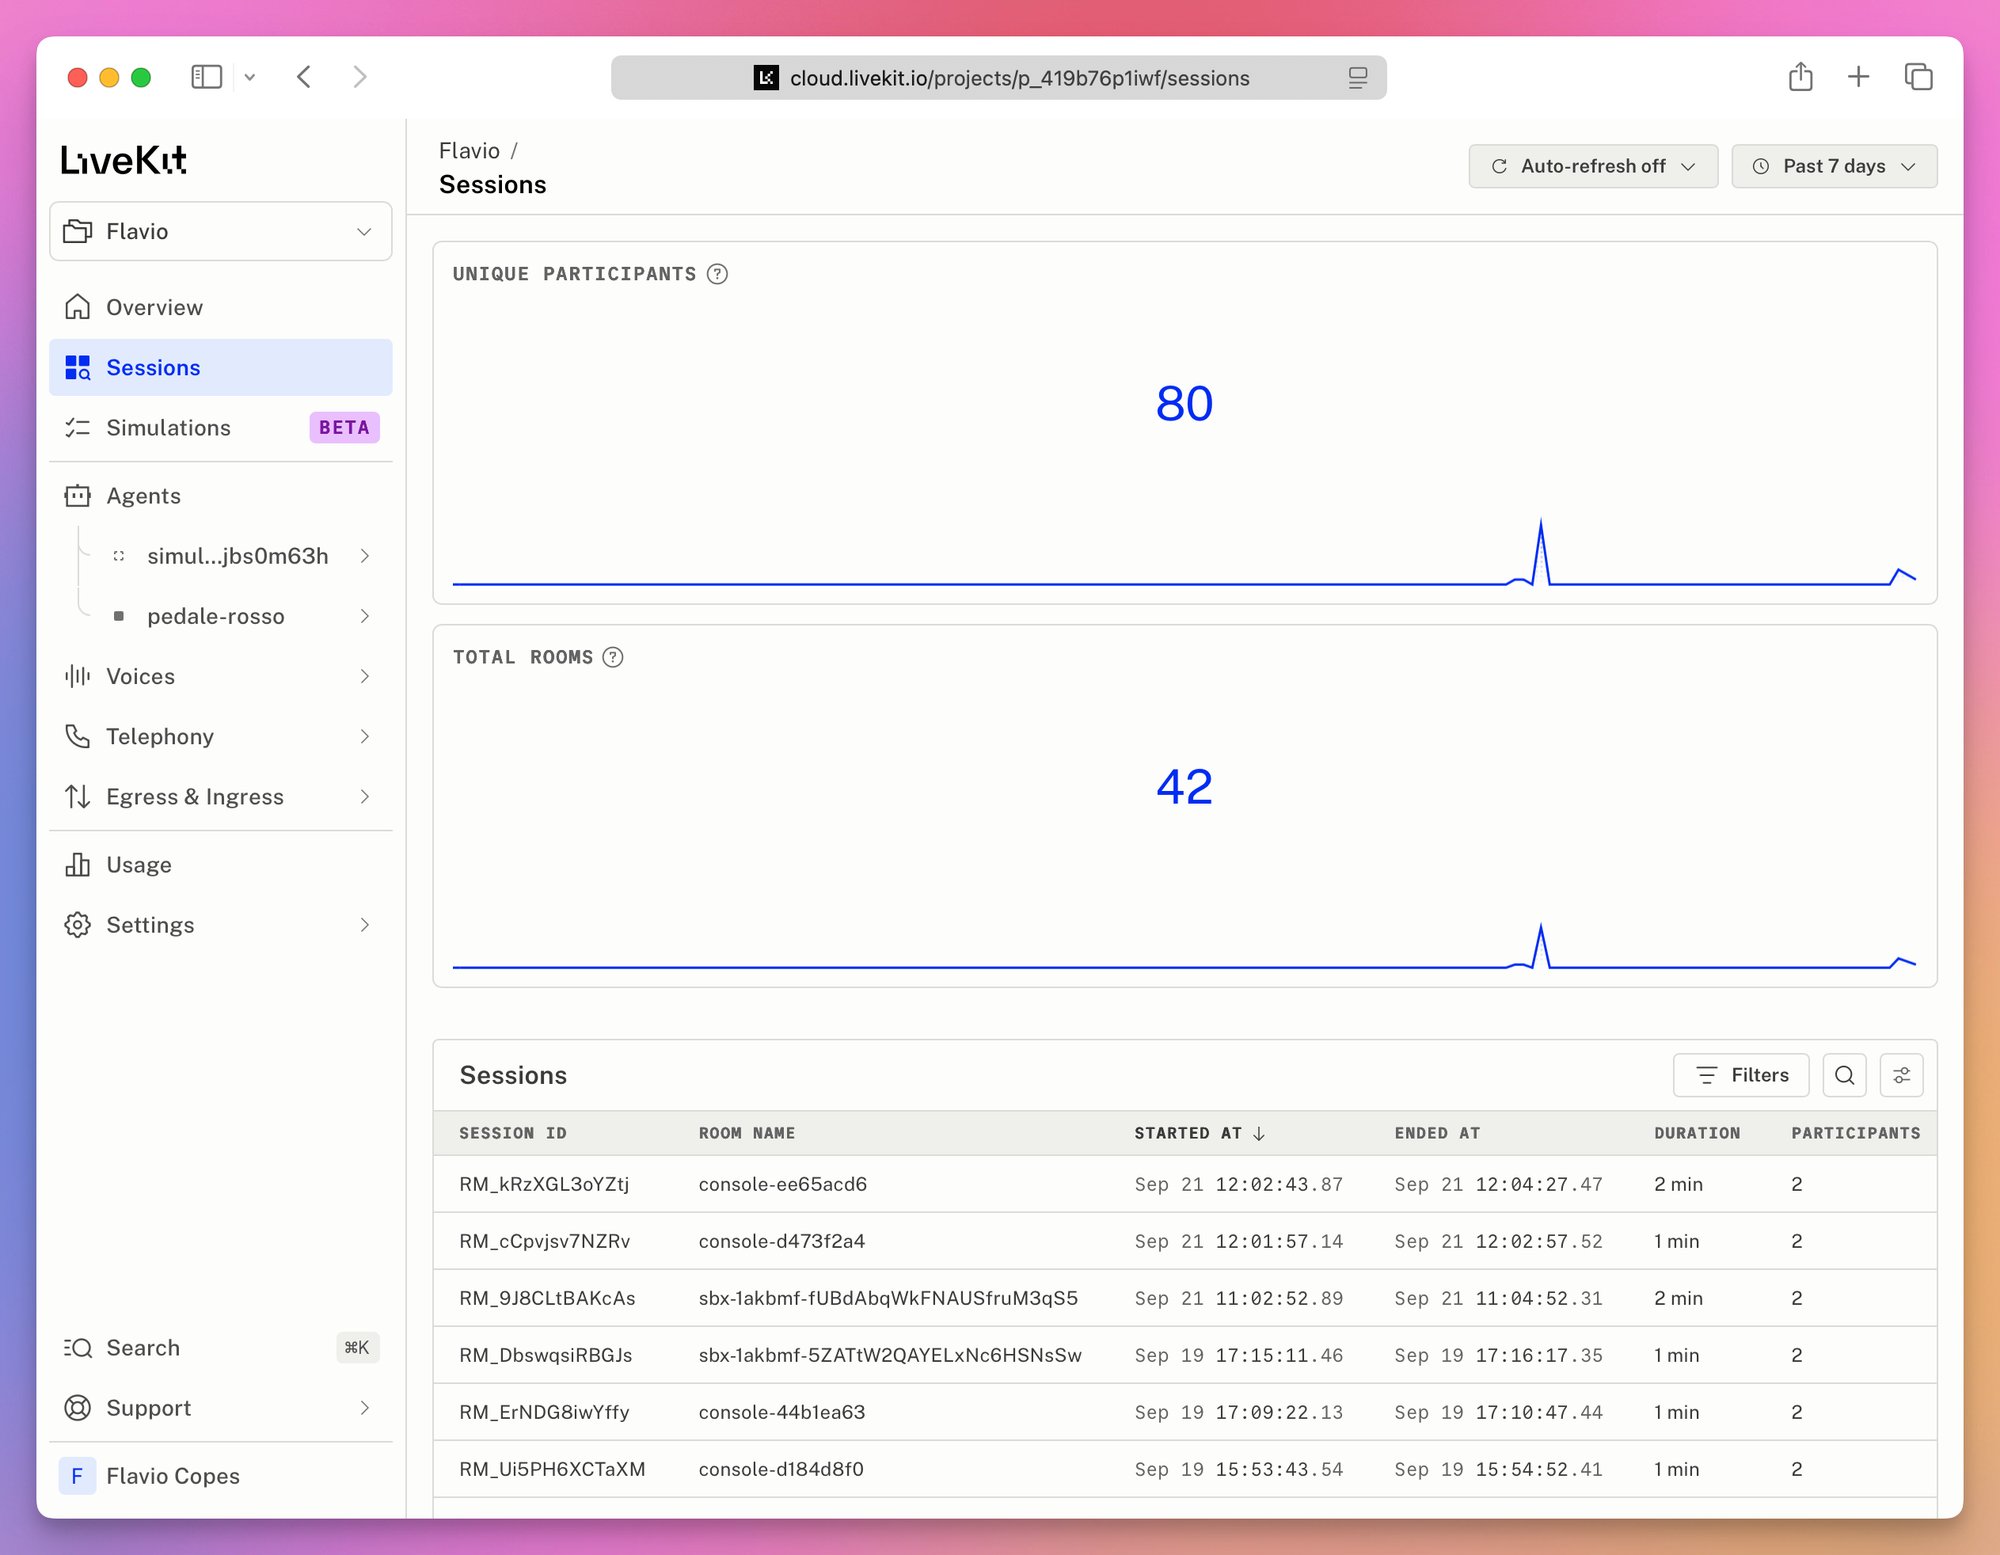Click the help icon next to Unique Participants
2000x1555 pixels.
click(x=717, y=274)
